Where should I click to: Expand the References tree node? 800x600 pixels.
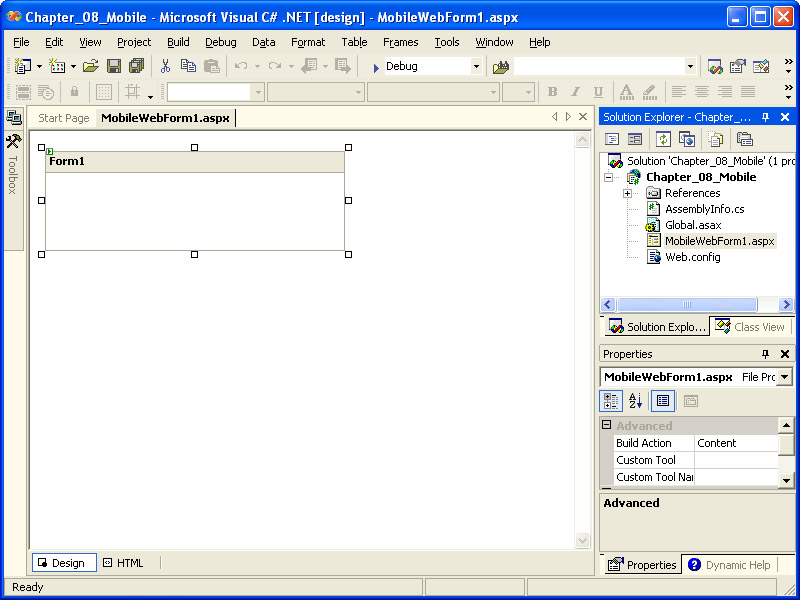[x=627, y=193]
